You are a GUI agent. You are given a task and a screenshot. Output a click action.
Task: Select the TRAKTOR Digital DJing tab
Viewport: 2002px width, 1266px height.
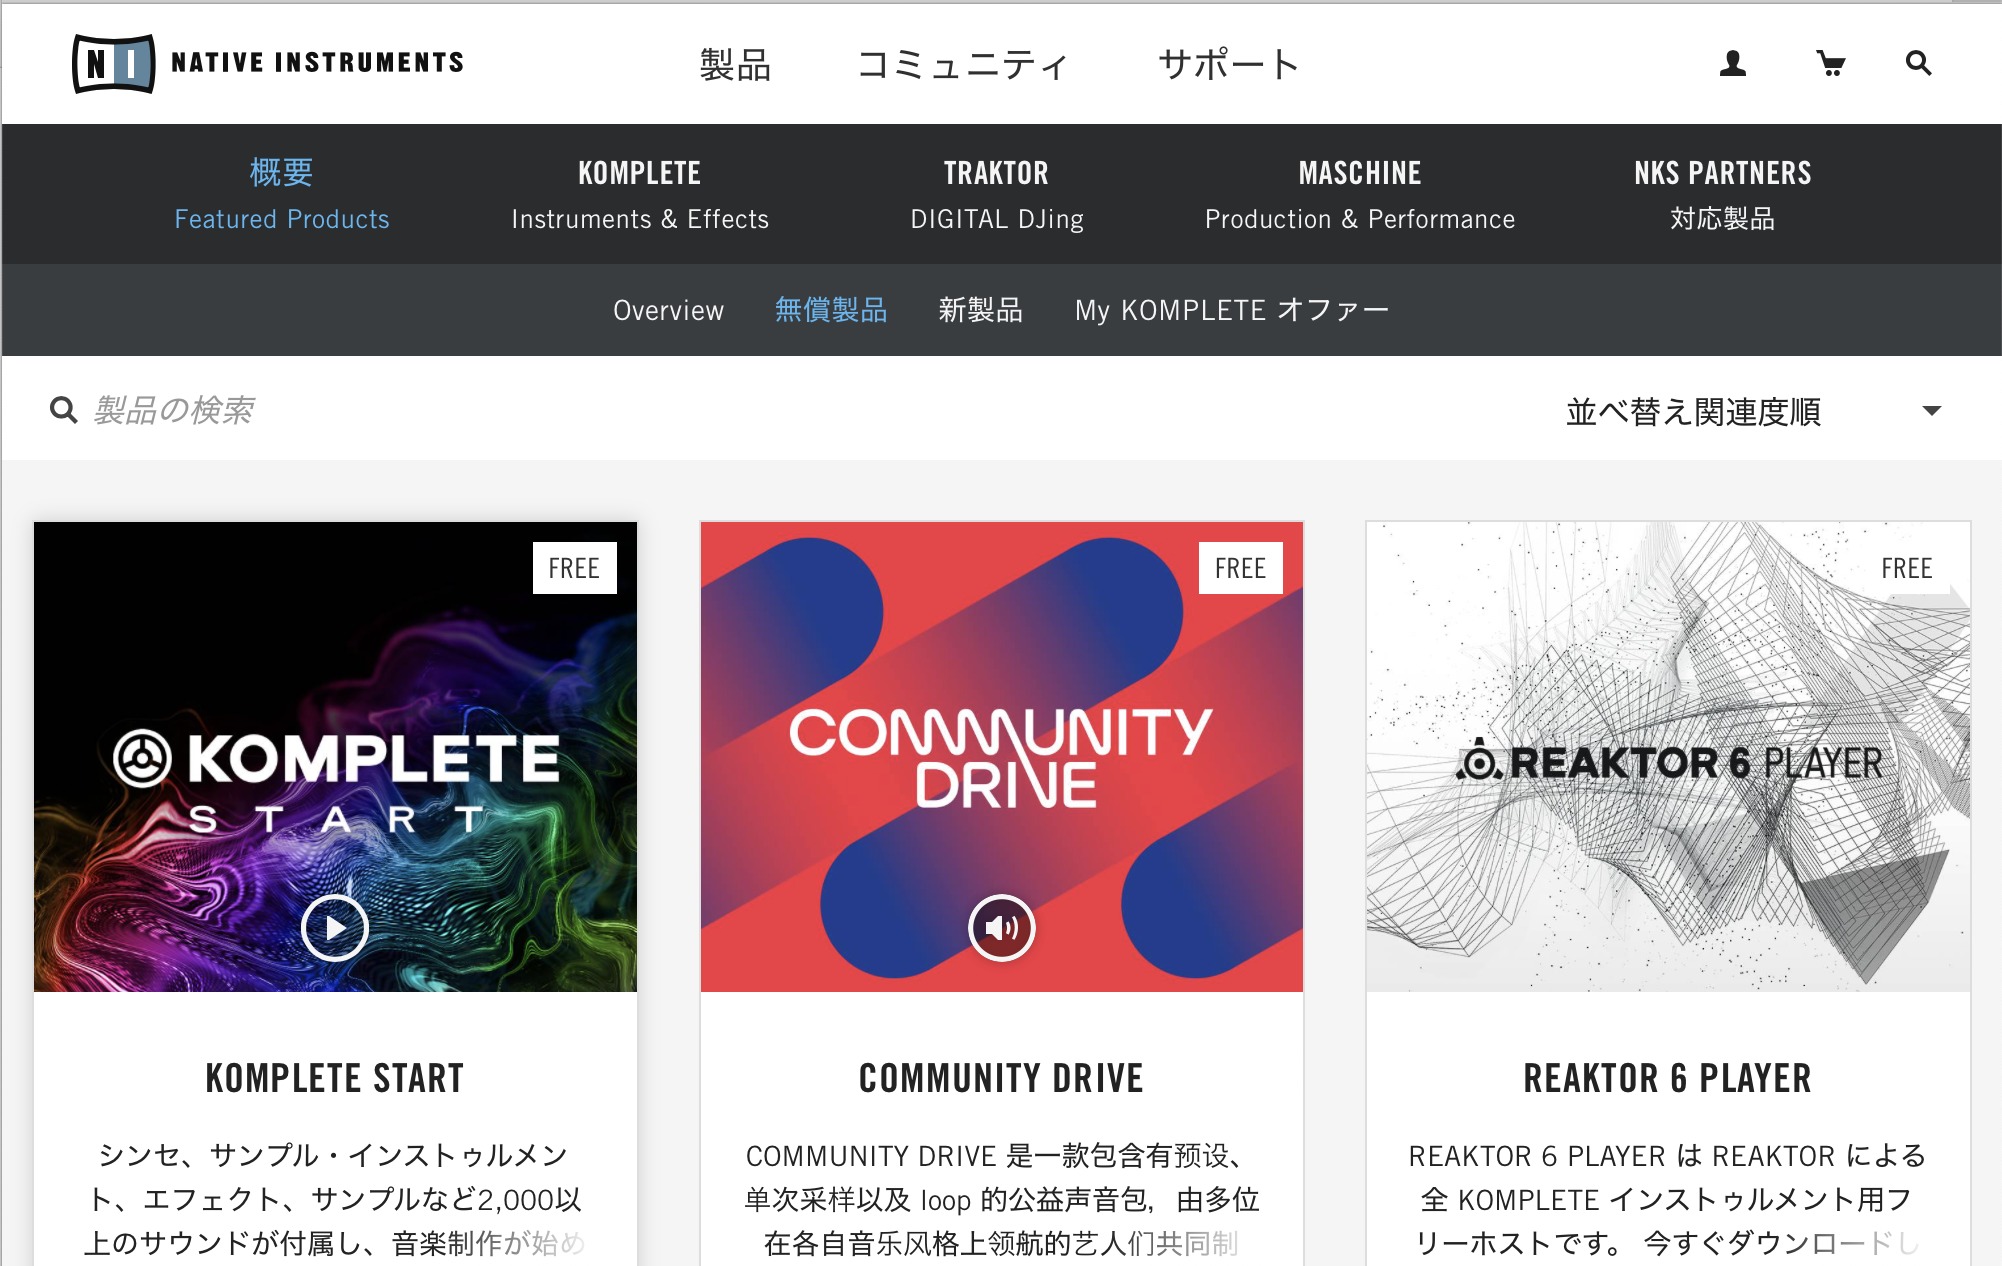[x=997, y=195]
